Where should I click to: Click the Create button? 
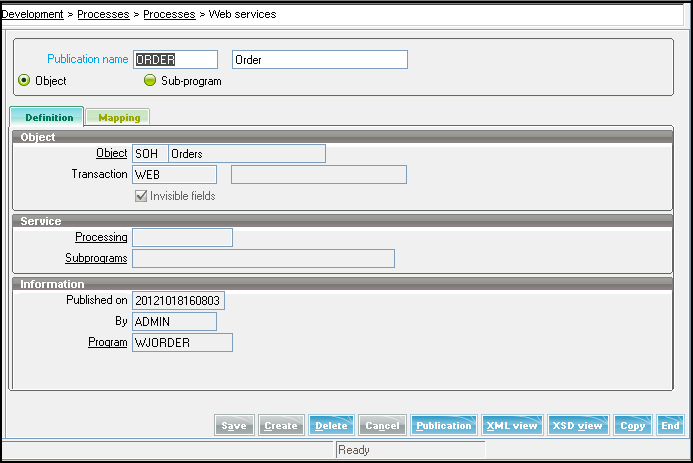[x=281, y=425]
